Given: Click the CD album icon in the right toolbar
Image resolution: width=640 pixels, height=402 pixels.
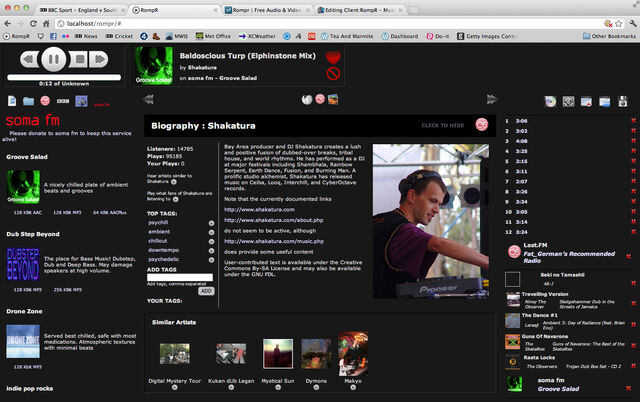Looking at the screenshot, I should 550,101.
